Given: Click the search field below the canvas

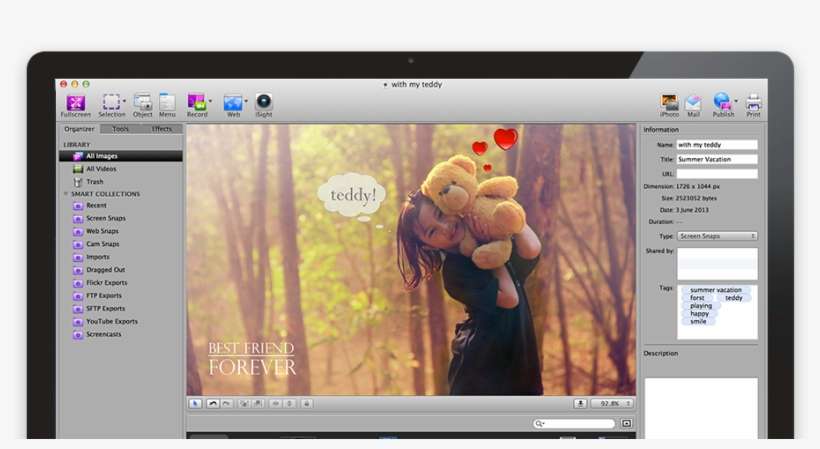Looking at the screenshot, I should click(x=574, y=423).
